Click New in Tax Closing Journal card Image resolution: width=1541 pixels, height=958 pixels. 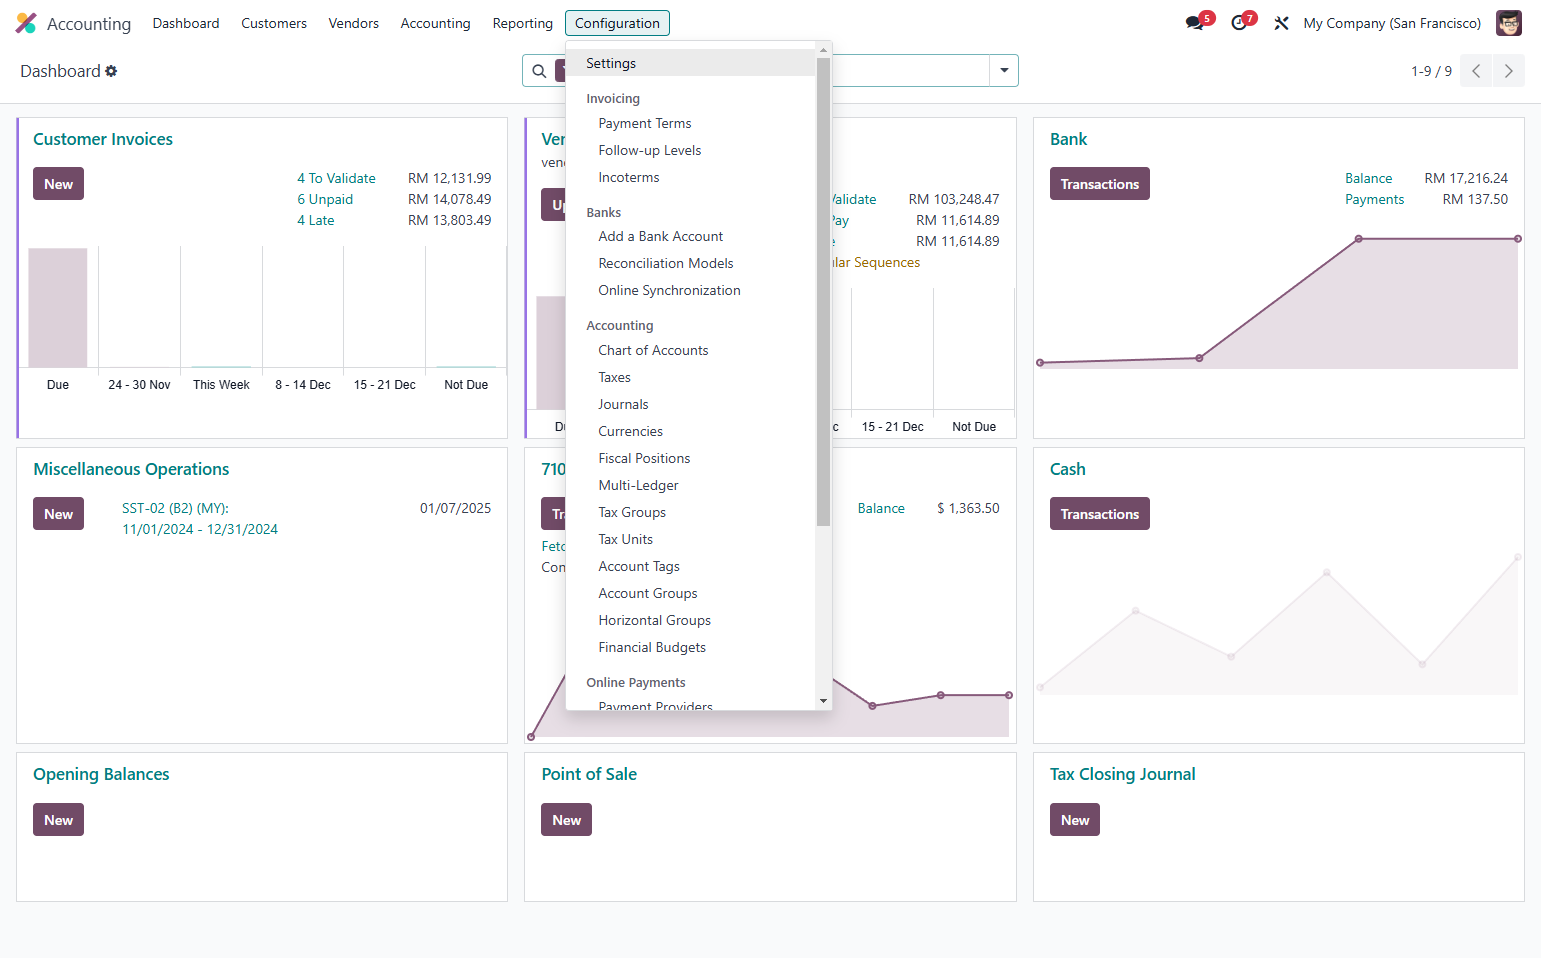[x=1075, y=820]
